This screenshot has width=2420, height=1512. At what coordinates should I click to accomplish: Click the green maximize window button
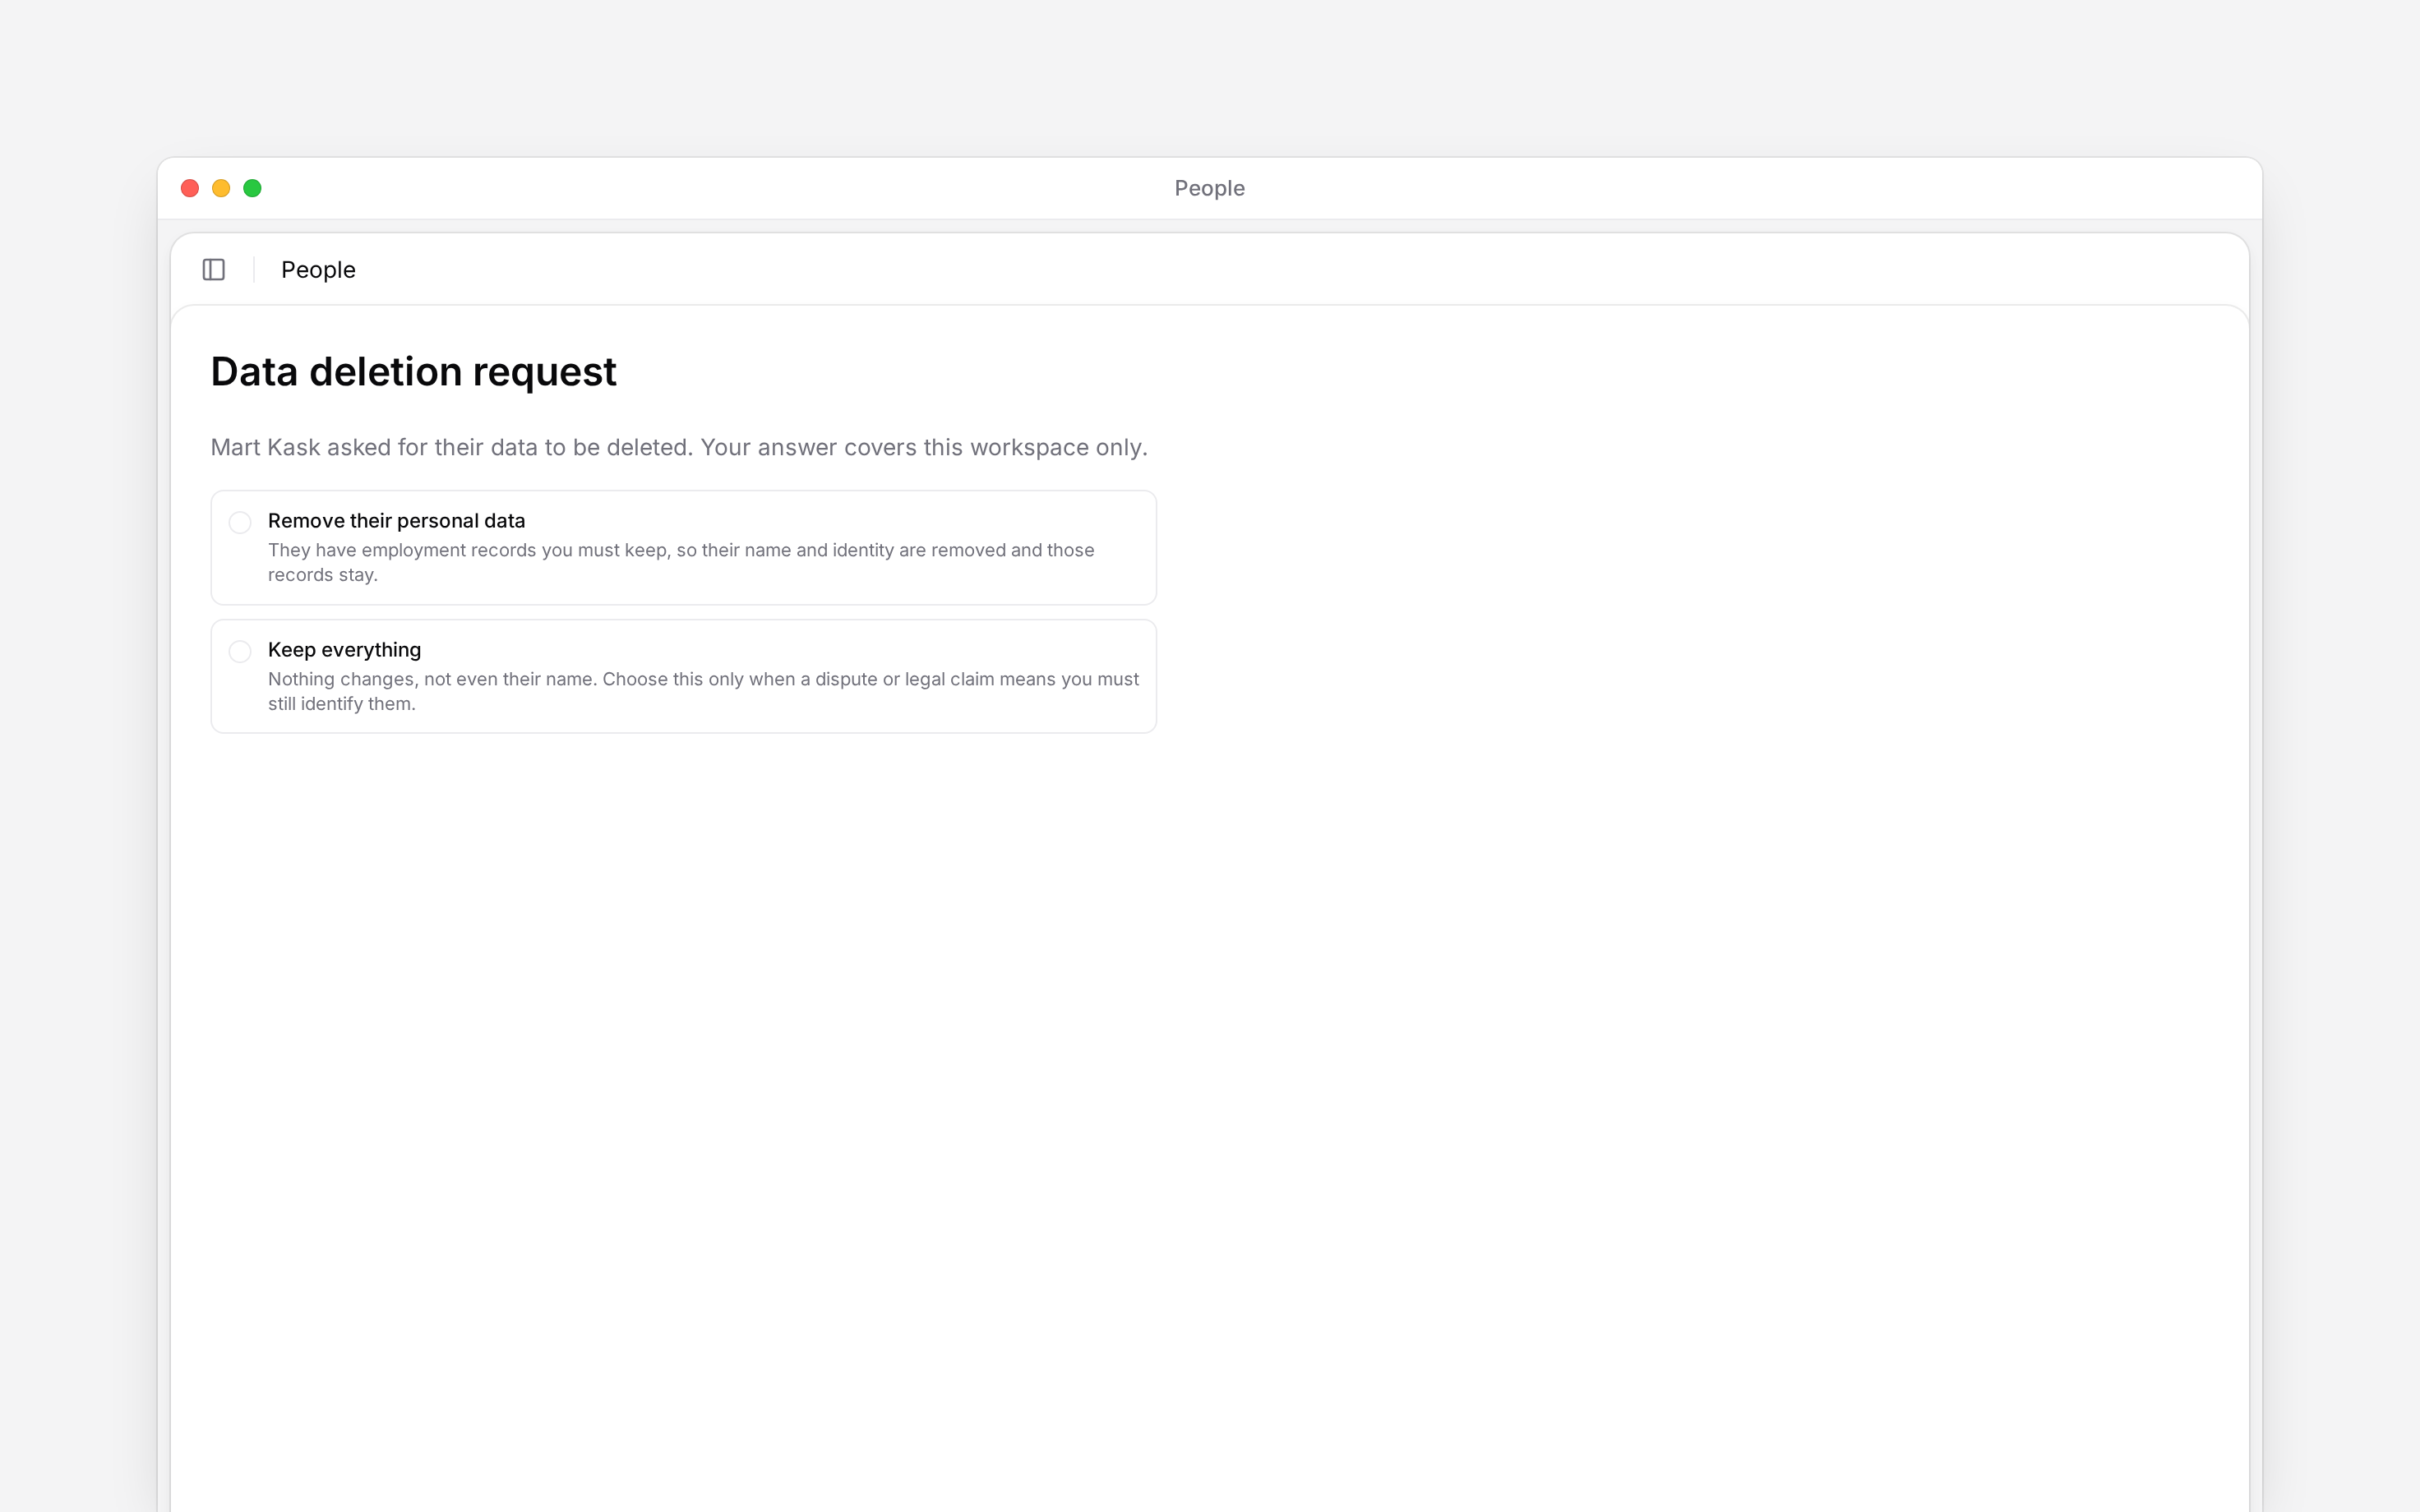[252, 188]
